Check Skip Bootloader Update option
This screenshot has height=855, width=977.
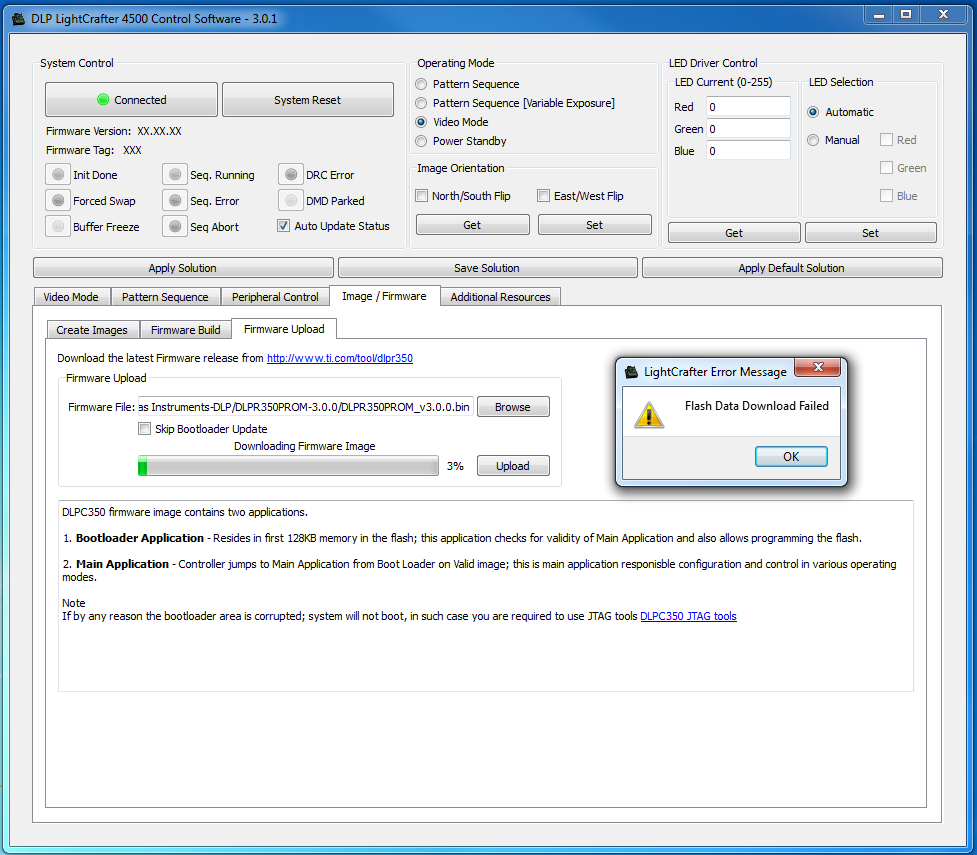(145, 429)
